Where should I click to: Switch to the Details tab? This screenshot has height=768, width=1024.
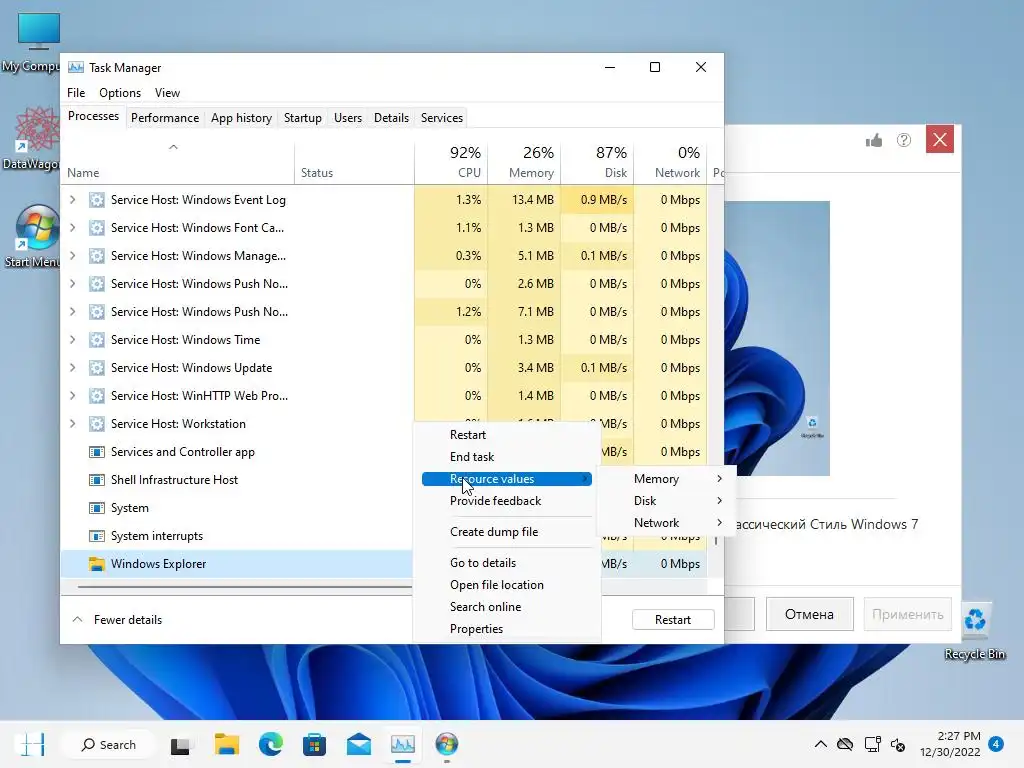coord(391,118)
